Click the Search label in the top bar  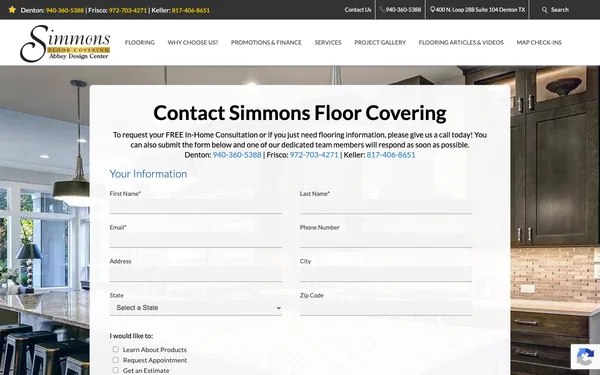tap(560, 10)
